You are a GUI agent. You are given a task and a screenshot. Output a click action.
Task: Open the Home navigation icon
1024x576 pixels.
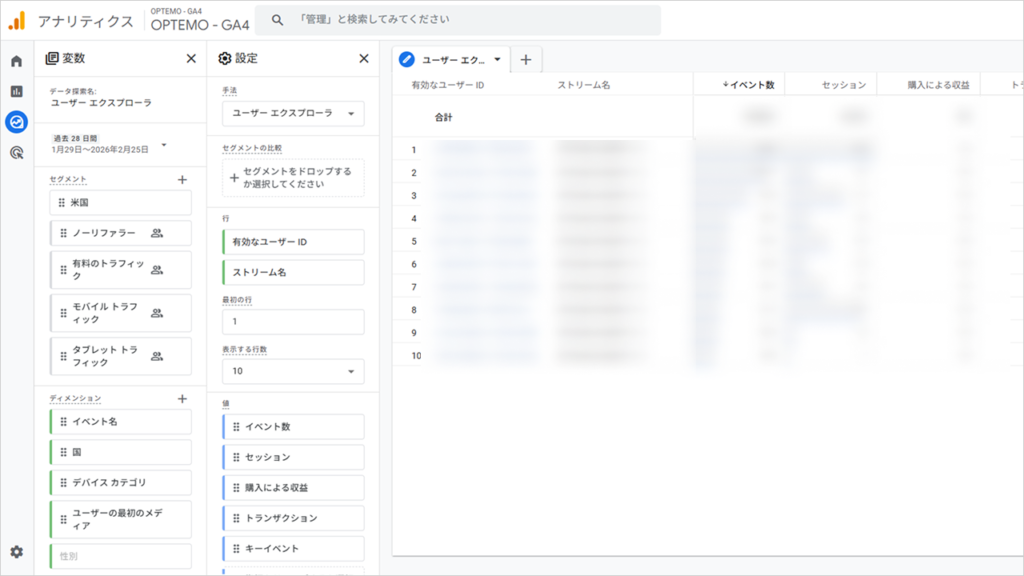click(15, 60)
